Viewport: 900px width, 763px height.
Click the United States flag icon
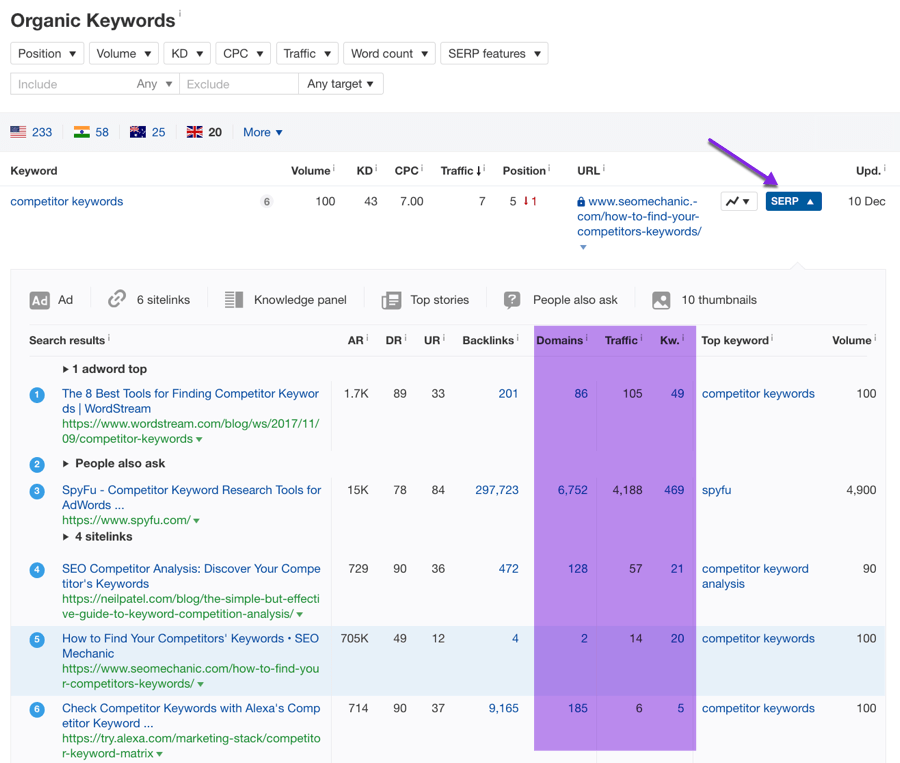pos(18,132)
